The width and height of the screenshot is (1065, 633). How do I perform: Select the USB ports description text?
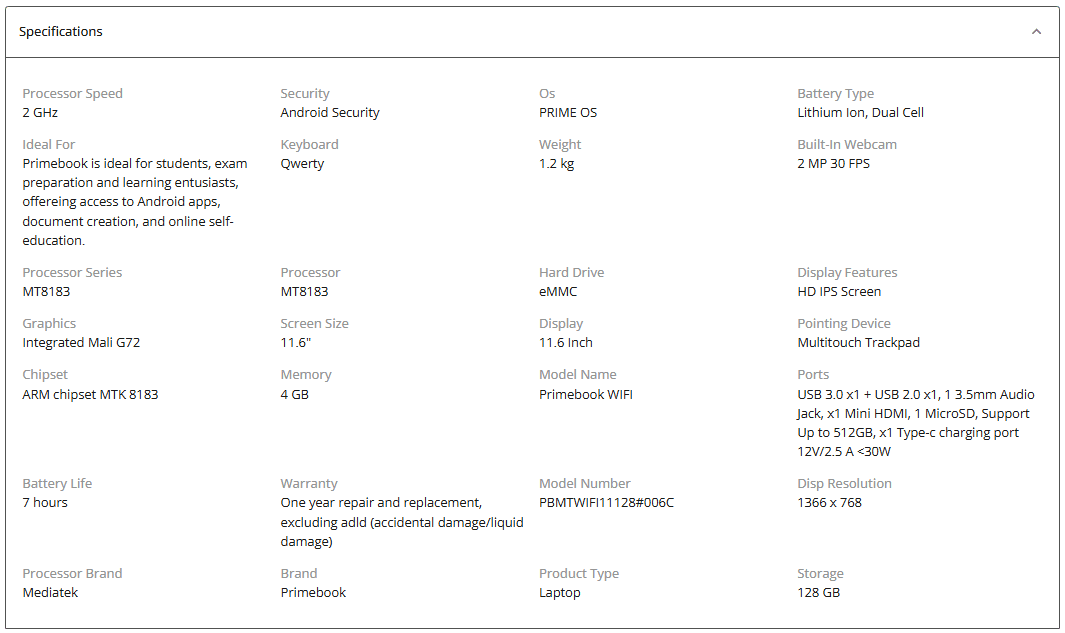[916, 423]
